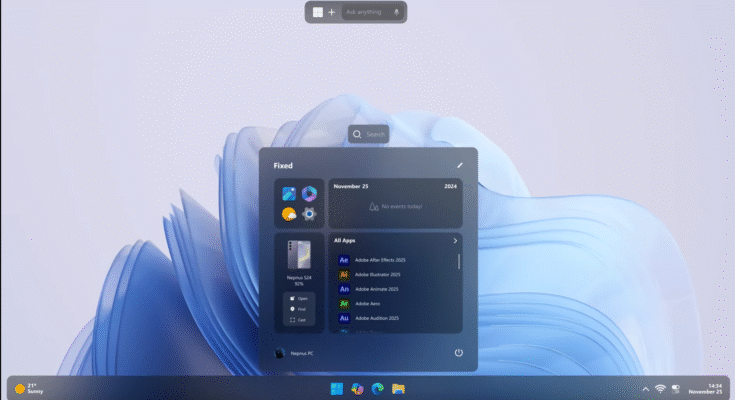Launch Adobe Animate 2025

368,289
